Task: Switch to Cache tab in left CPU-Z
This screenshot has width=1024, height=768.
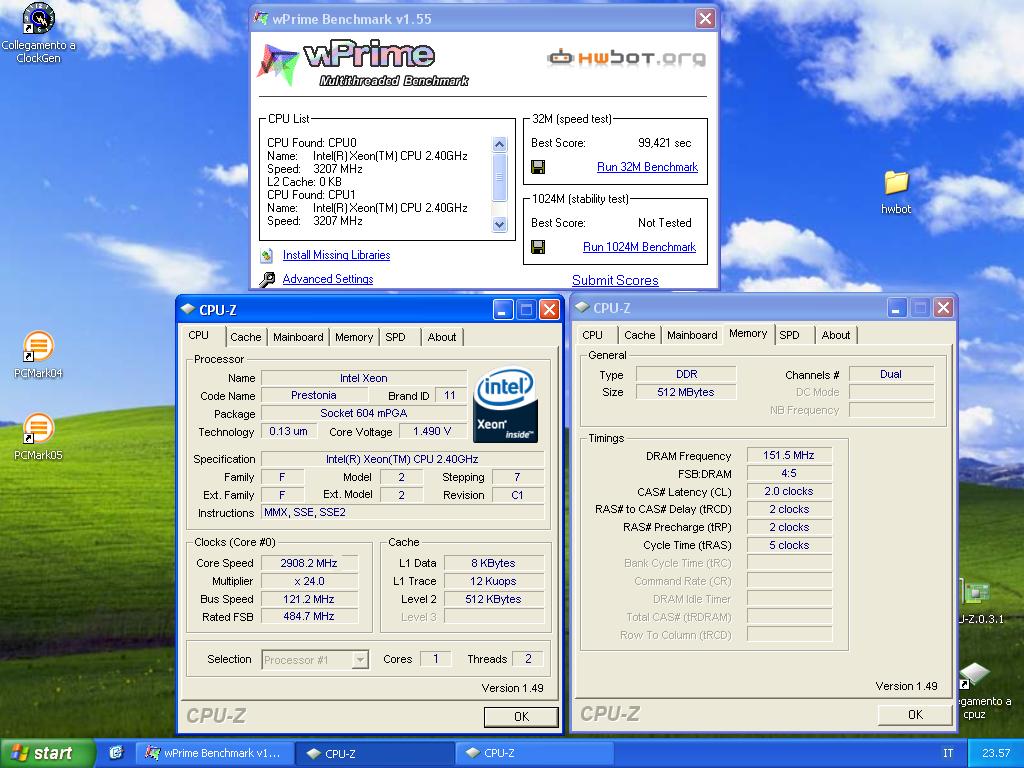Action: point(246,337)
